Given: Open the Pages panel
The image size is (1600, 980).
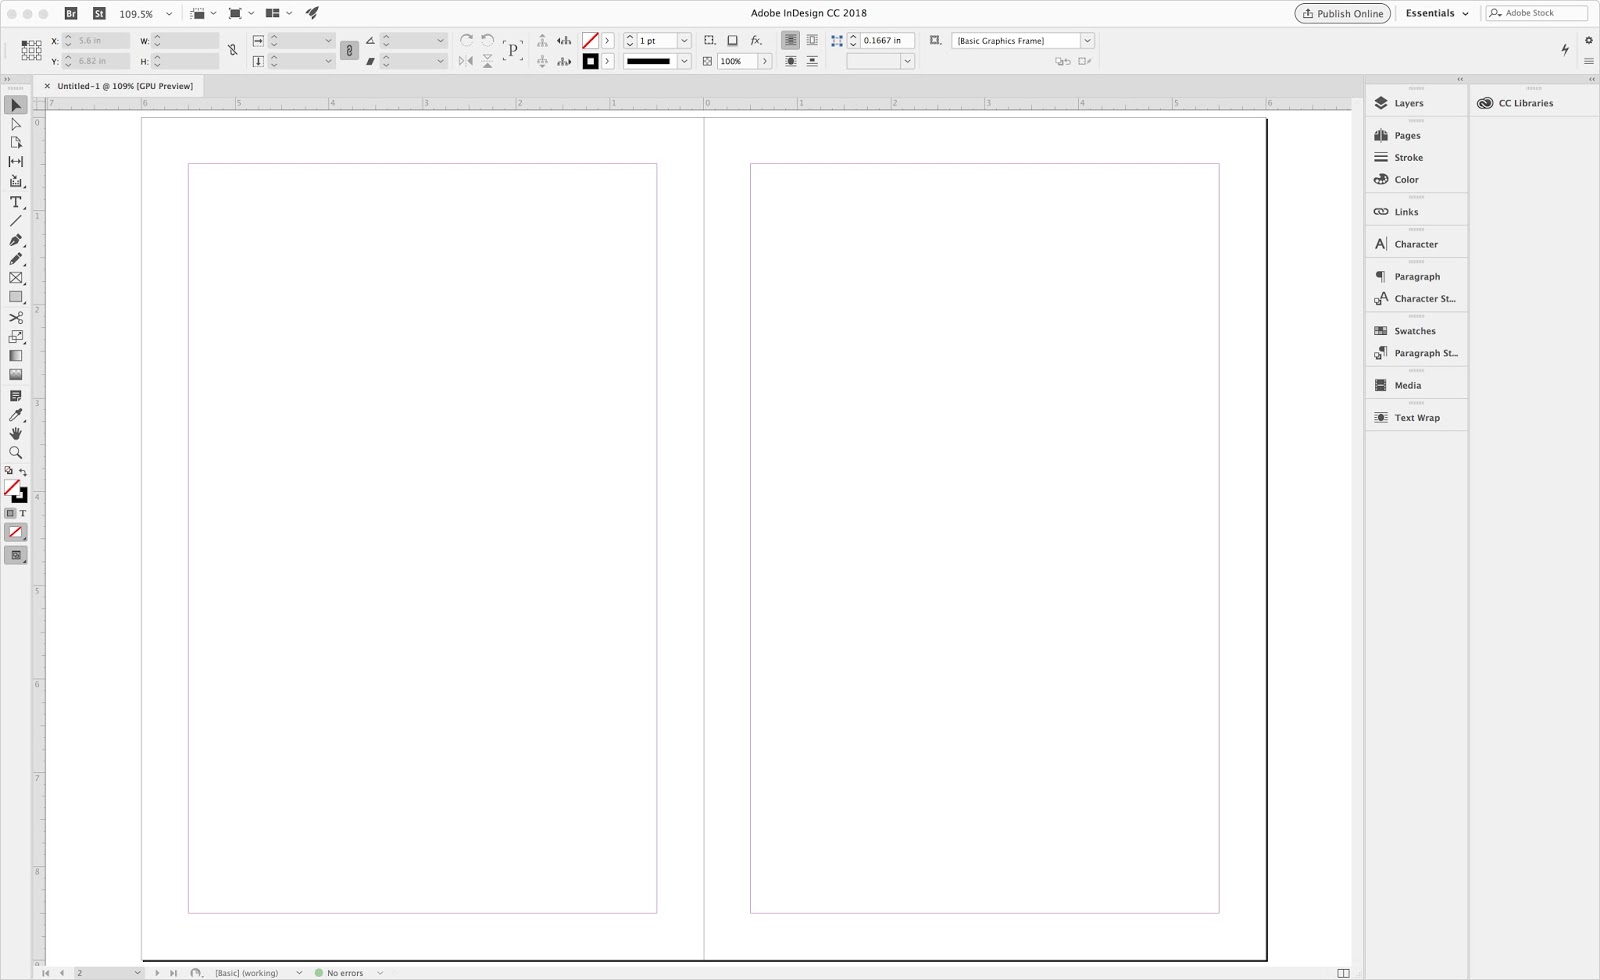Looking at the screenshot, I should [x=1406, y=135].
